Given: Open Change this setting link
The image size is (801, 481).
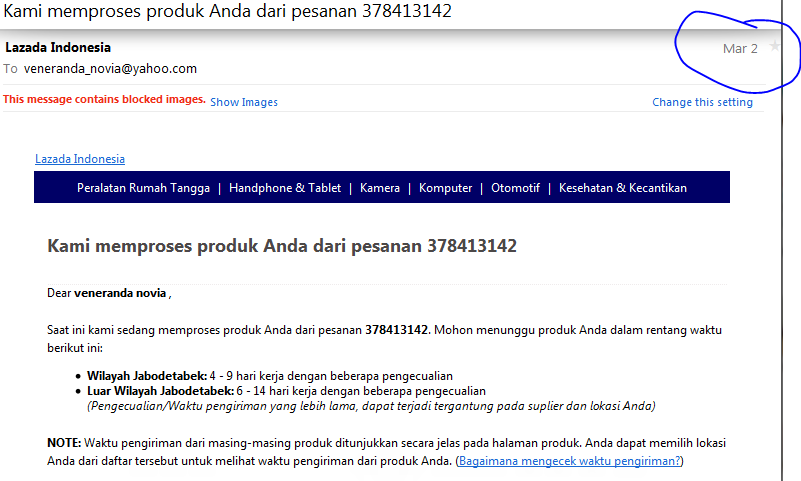Looking at the screenshot, I should [x=702, y=102].
